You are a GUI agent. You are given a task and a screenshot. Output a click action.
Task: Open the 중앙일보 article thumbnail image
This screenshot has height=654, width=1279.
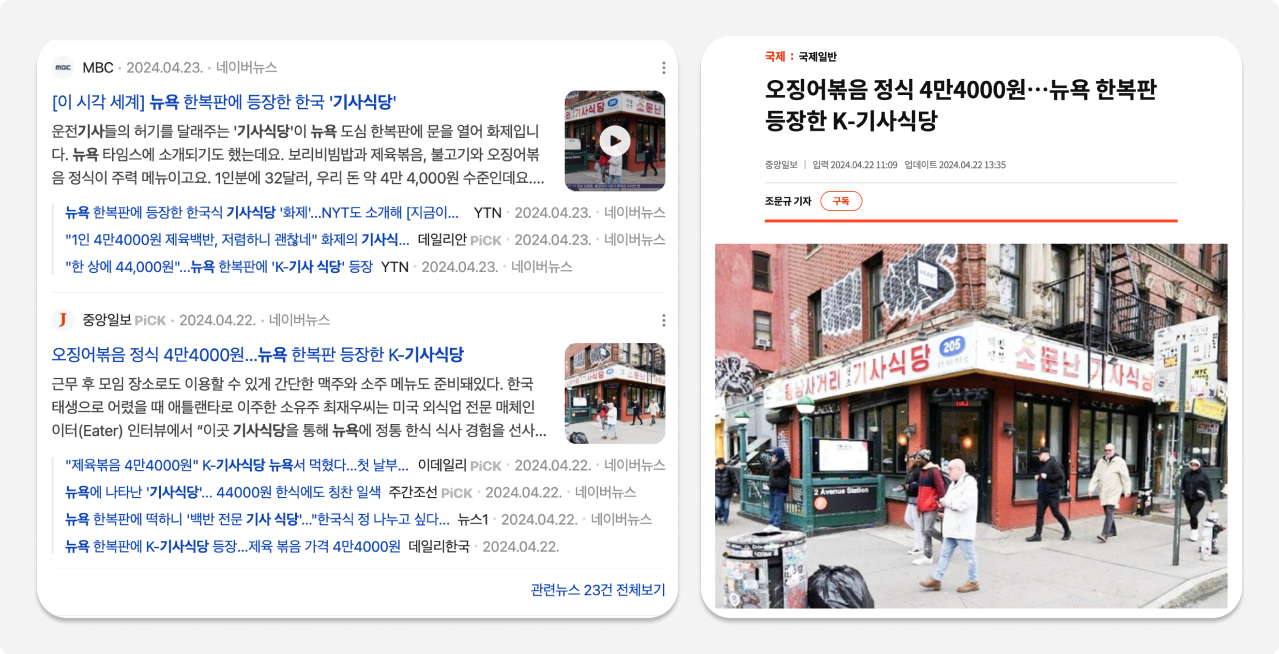pos(615,393)
